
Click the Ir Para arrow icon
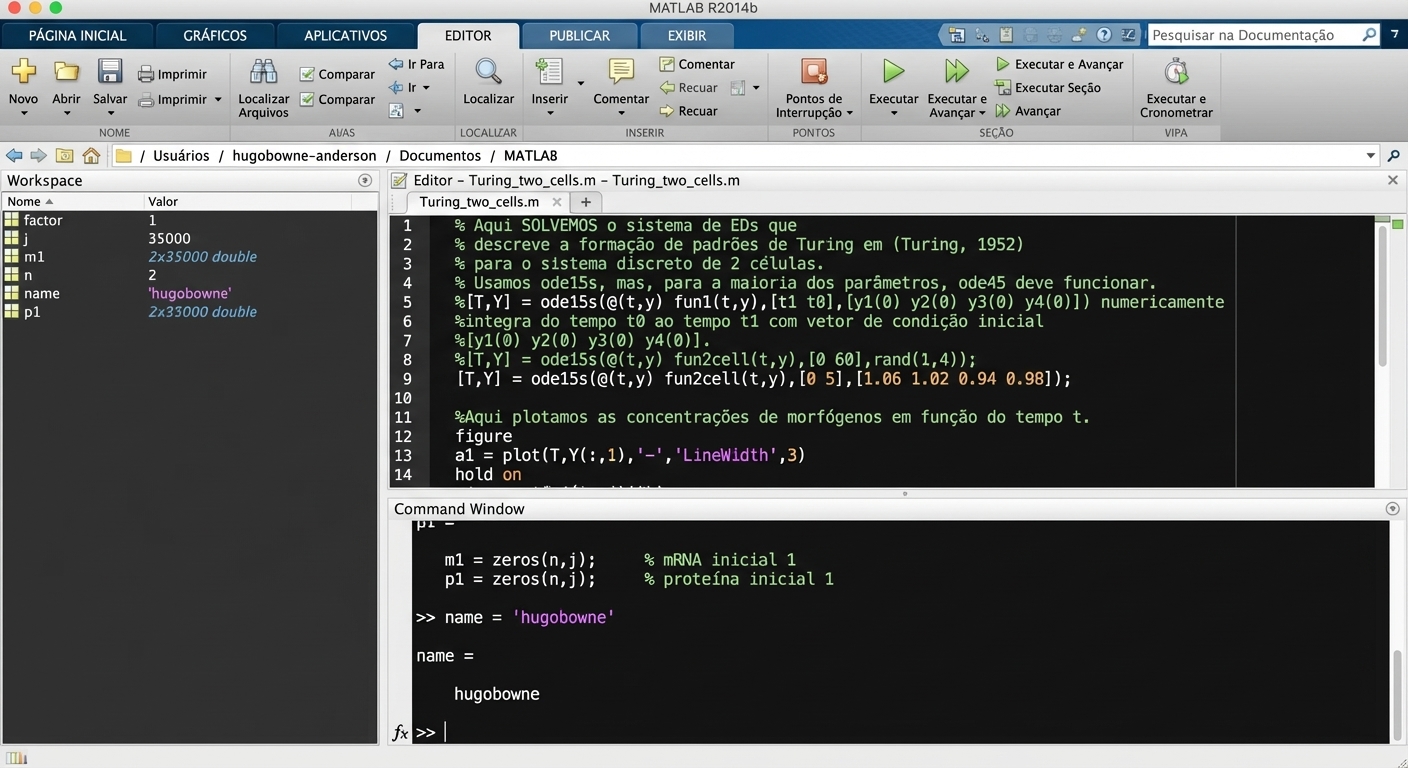[x=396, y=64]
